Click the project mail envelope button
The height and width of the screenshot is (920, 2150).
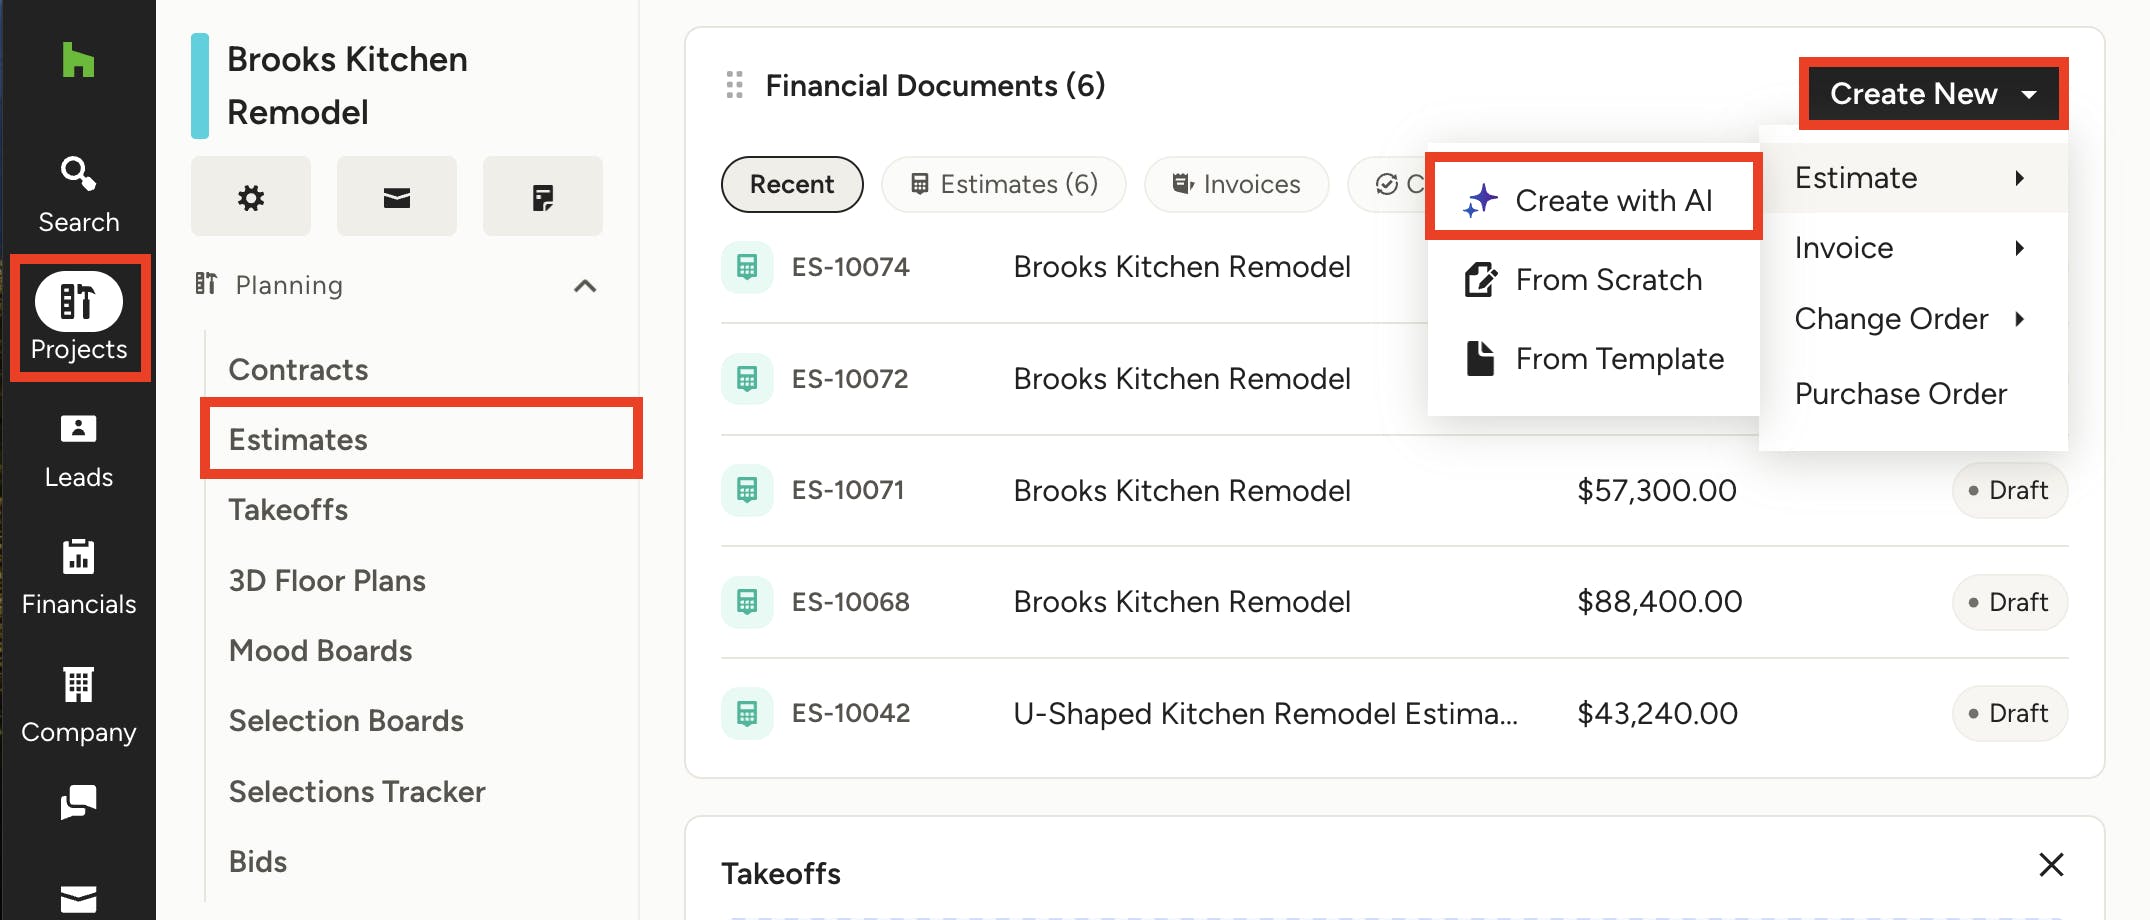click(x=397, y=197)
